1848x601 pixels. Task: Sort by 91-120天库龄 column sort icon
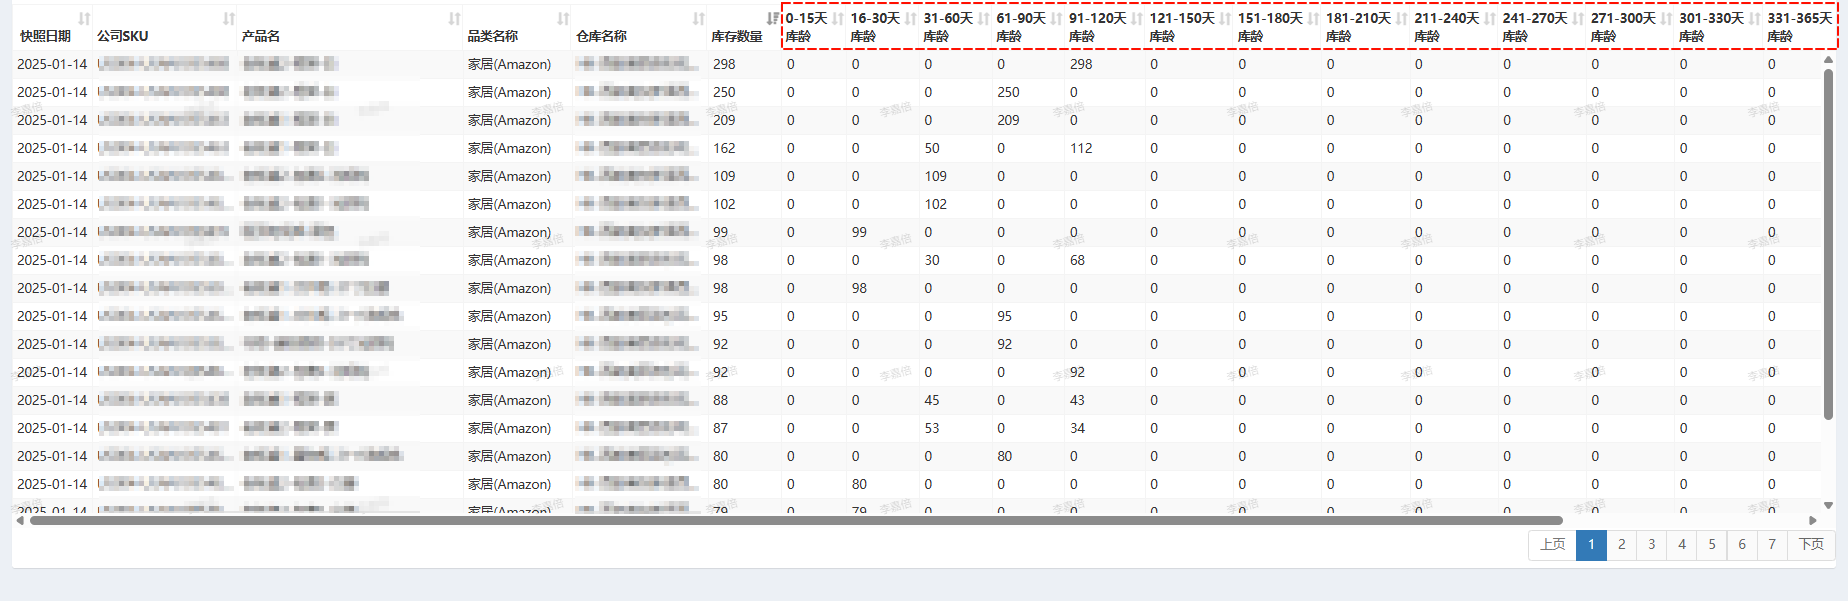click(1137, 19)
